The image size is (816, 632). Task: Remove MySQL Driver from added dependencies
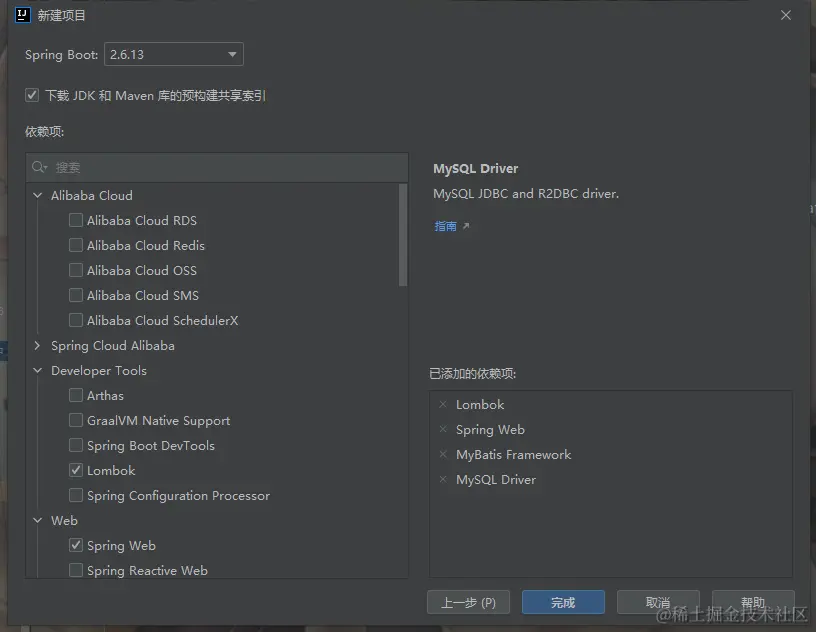coord(443,479)
